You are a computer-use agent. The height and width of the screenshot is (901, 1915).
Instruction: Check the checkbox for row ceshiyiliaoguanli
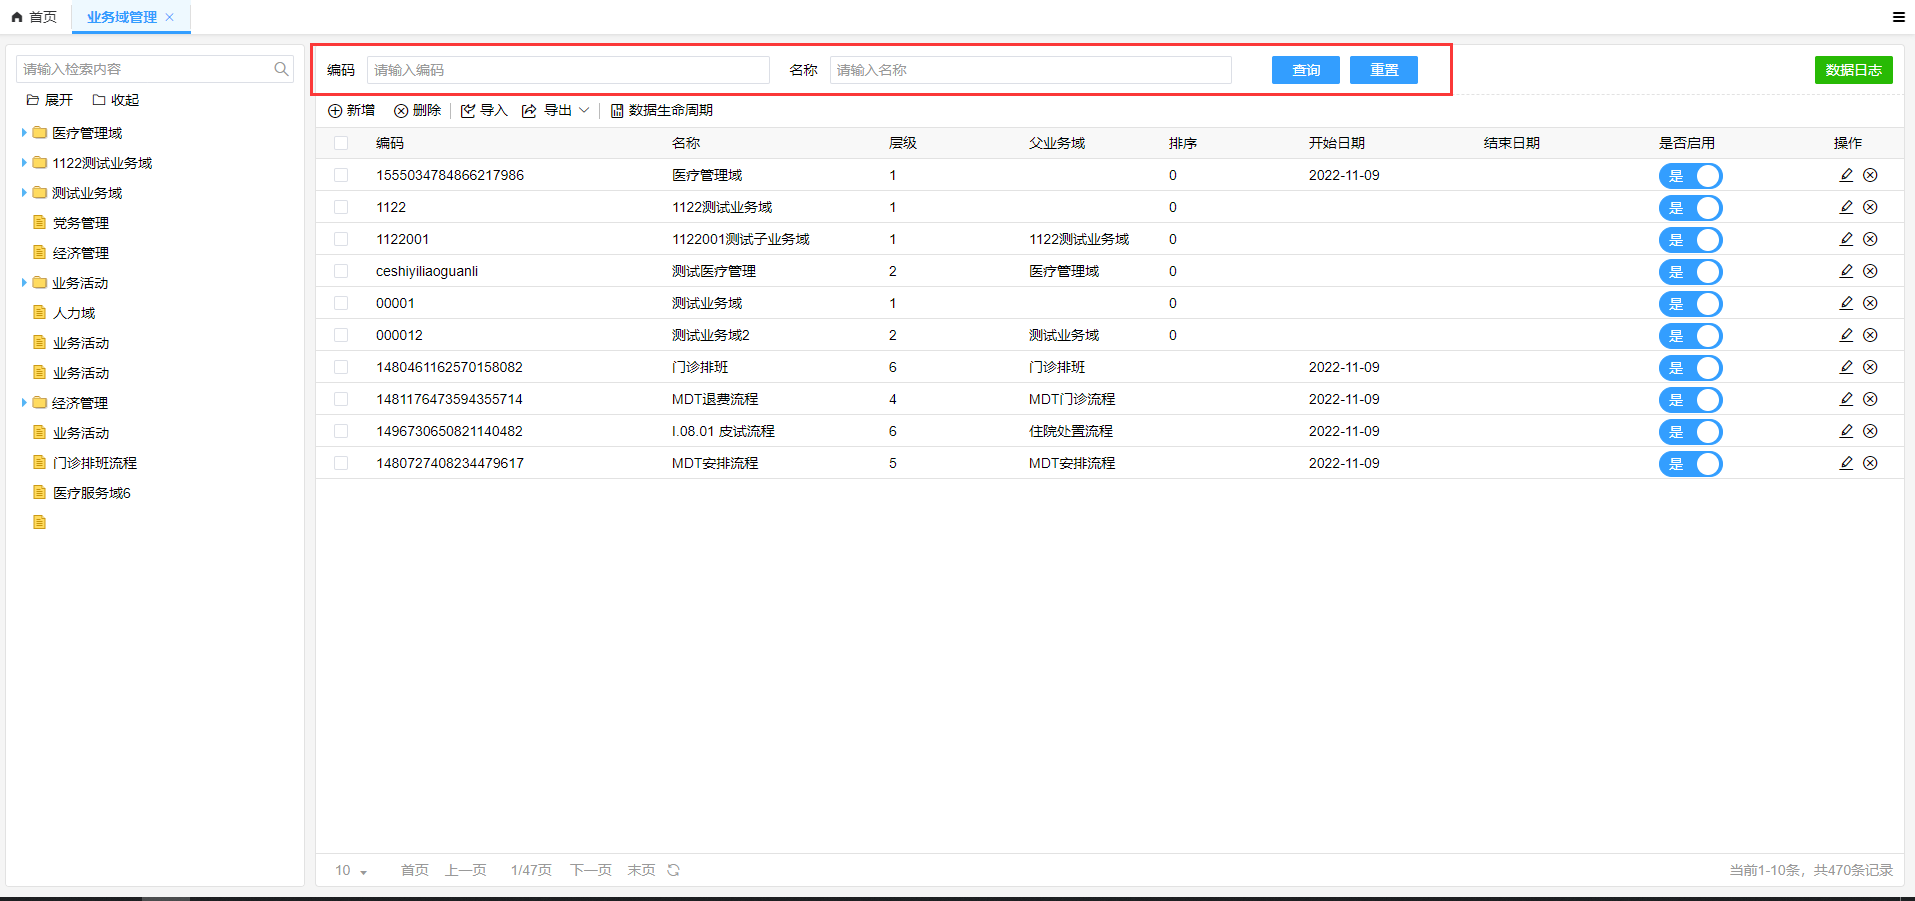click(341, 271)
